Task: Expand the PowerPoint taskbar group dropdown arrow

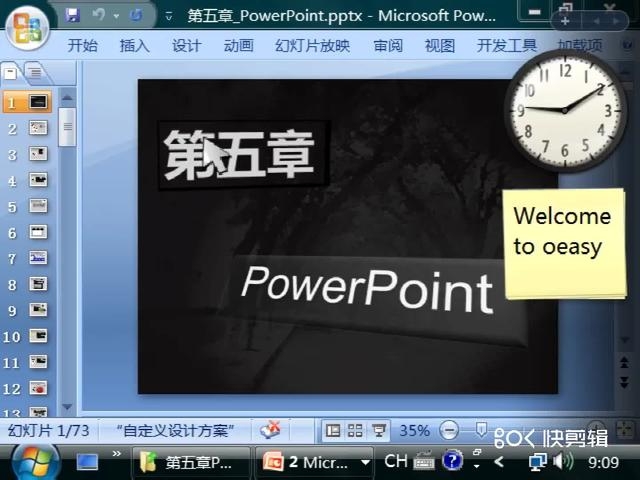Action: 366,463
